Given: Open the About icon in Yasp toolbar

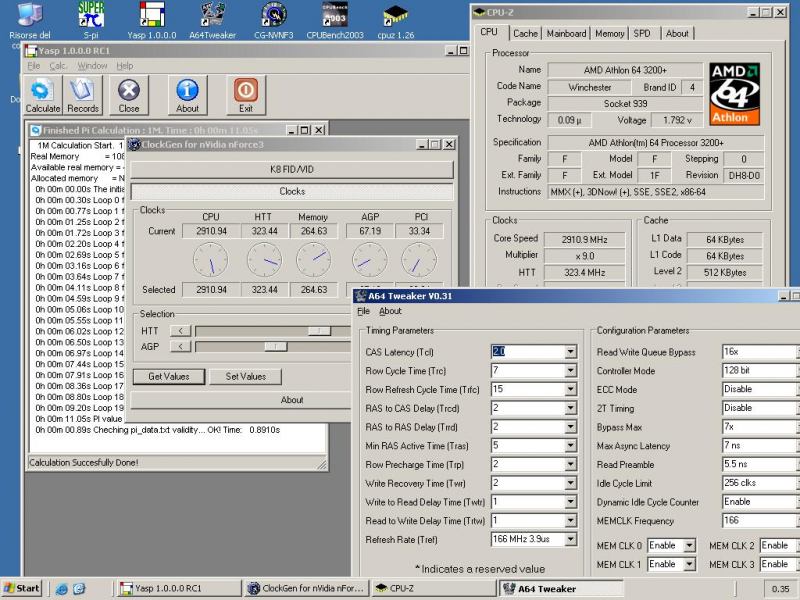Looking at the screenshot, I should tap(187, 95).
